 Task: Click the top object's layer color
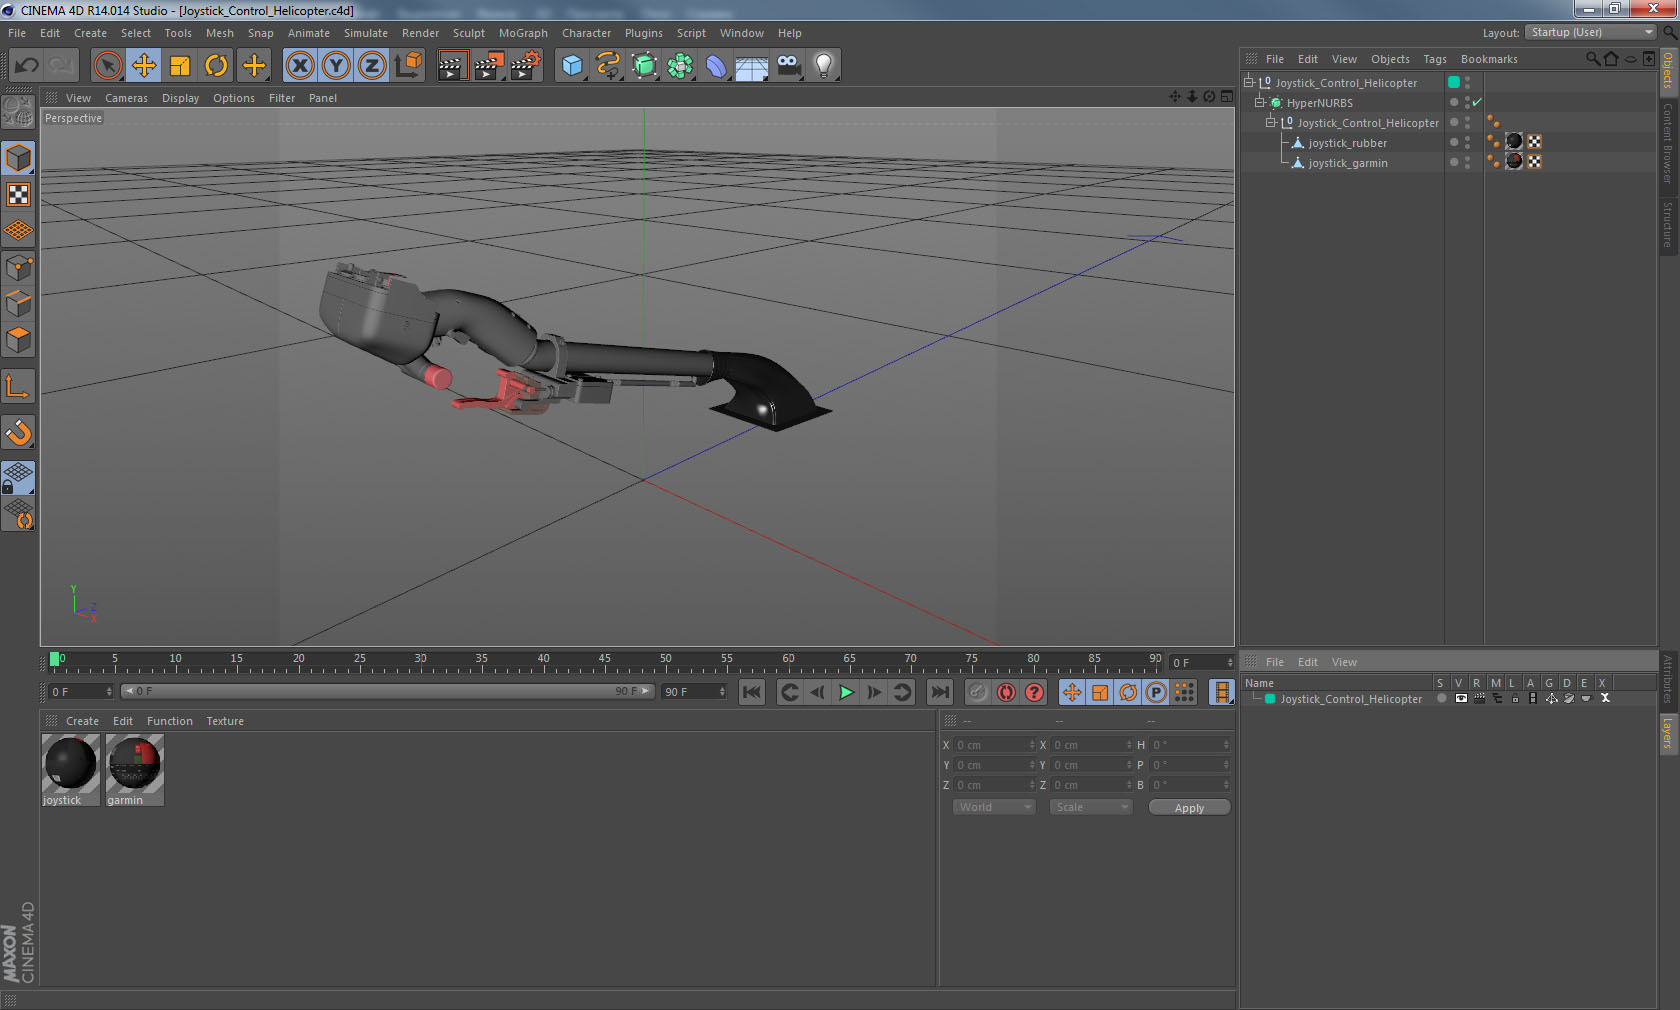click(1454, 83)
